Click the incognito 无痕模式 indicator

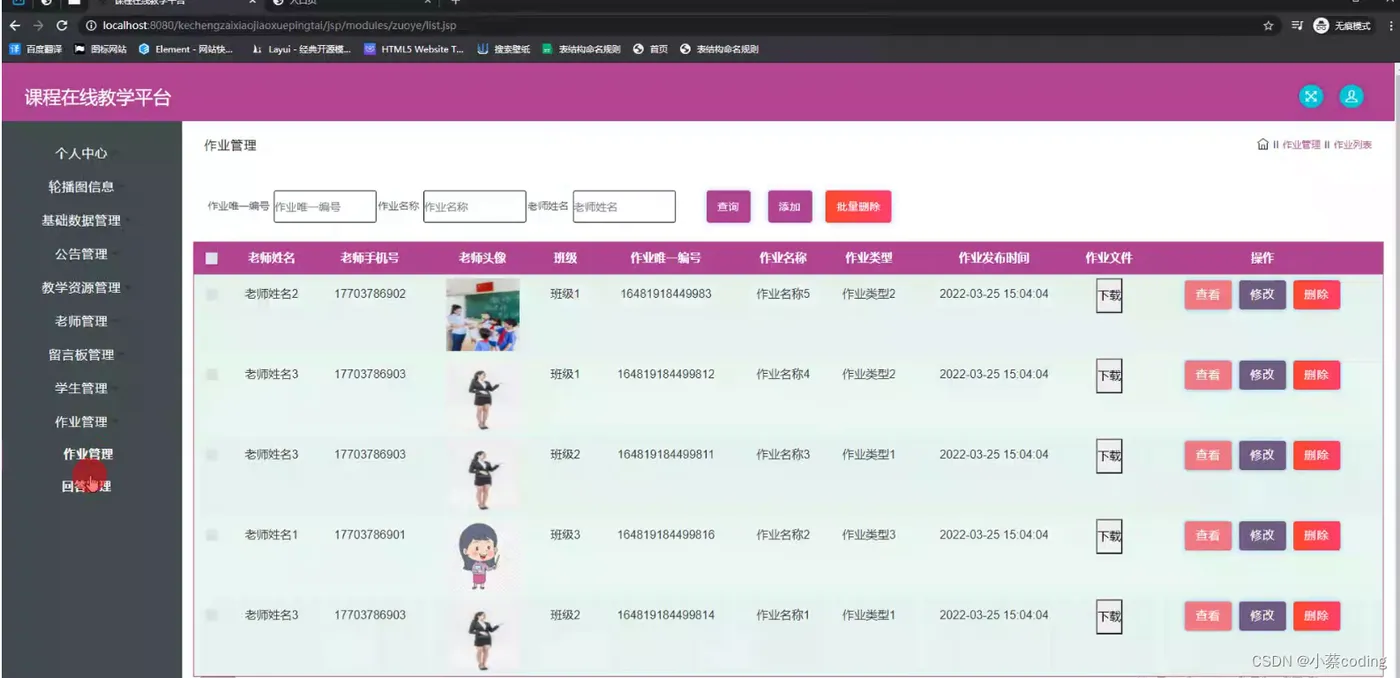pyautogui.click(x=1342, y=25)
